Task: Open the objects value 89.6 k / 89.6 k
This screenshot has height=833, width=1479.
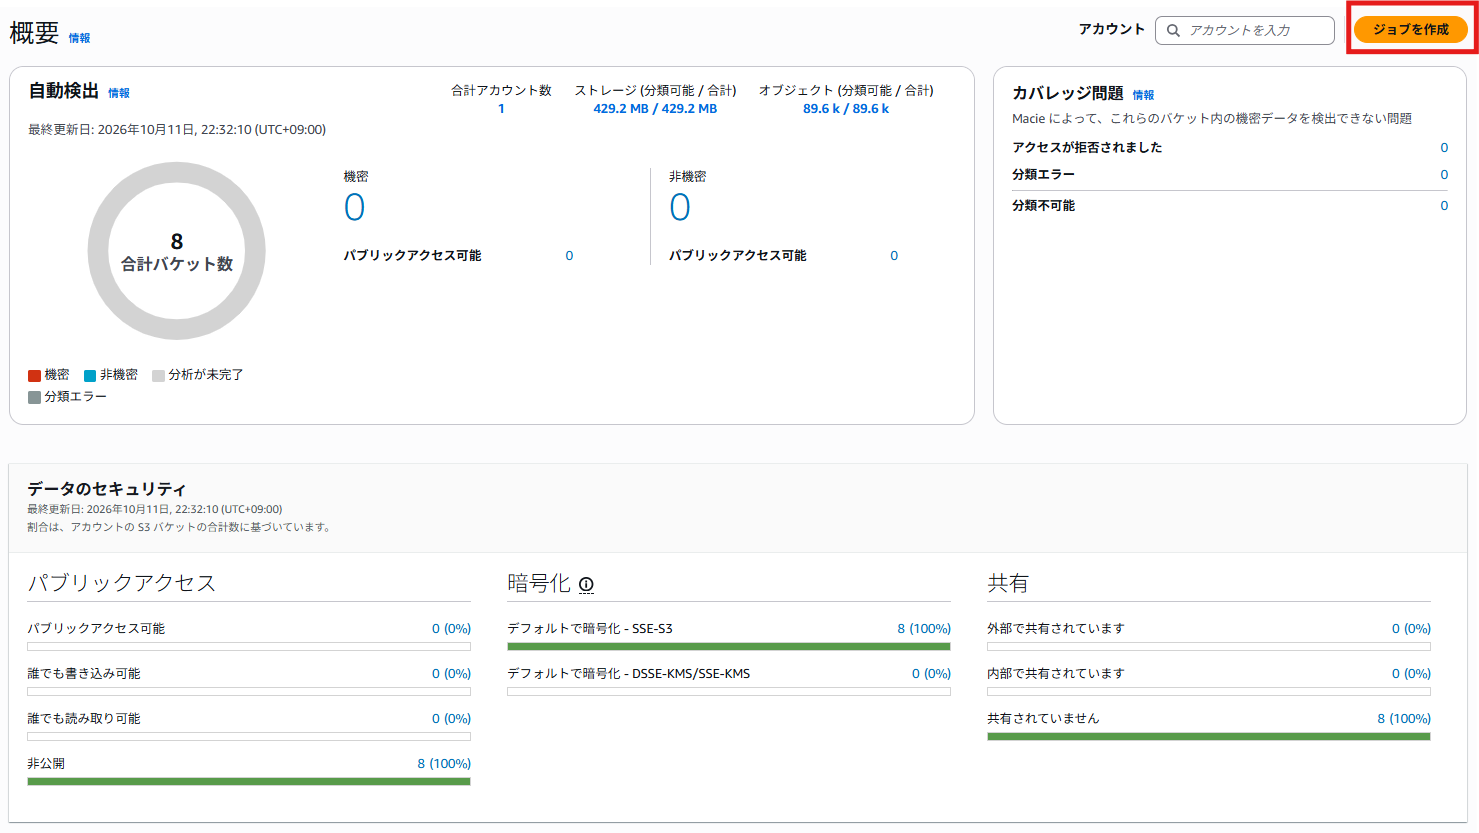Action: (846, 109)
